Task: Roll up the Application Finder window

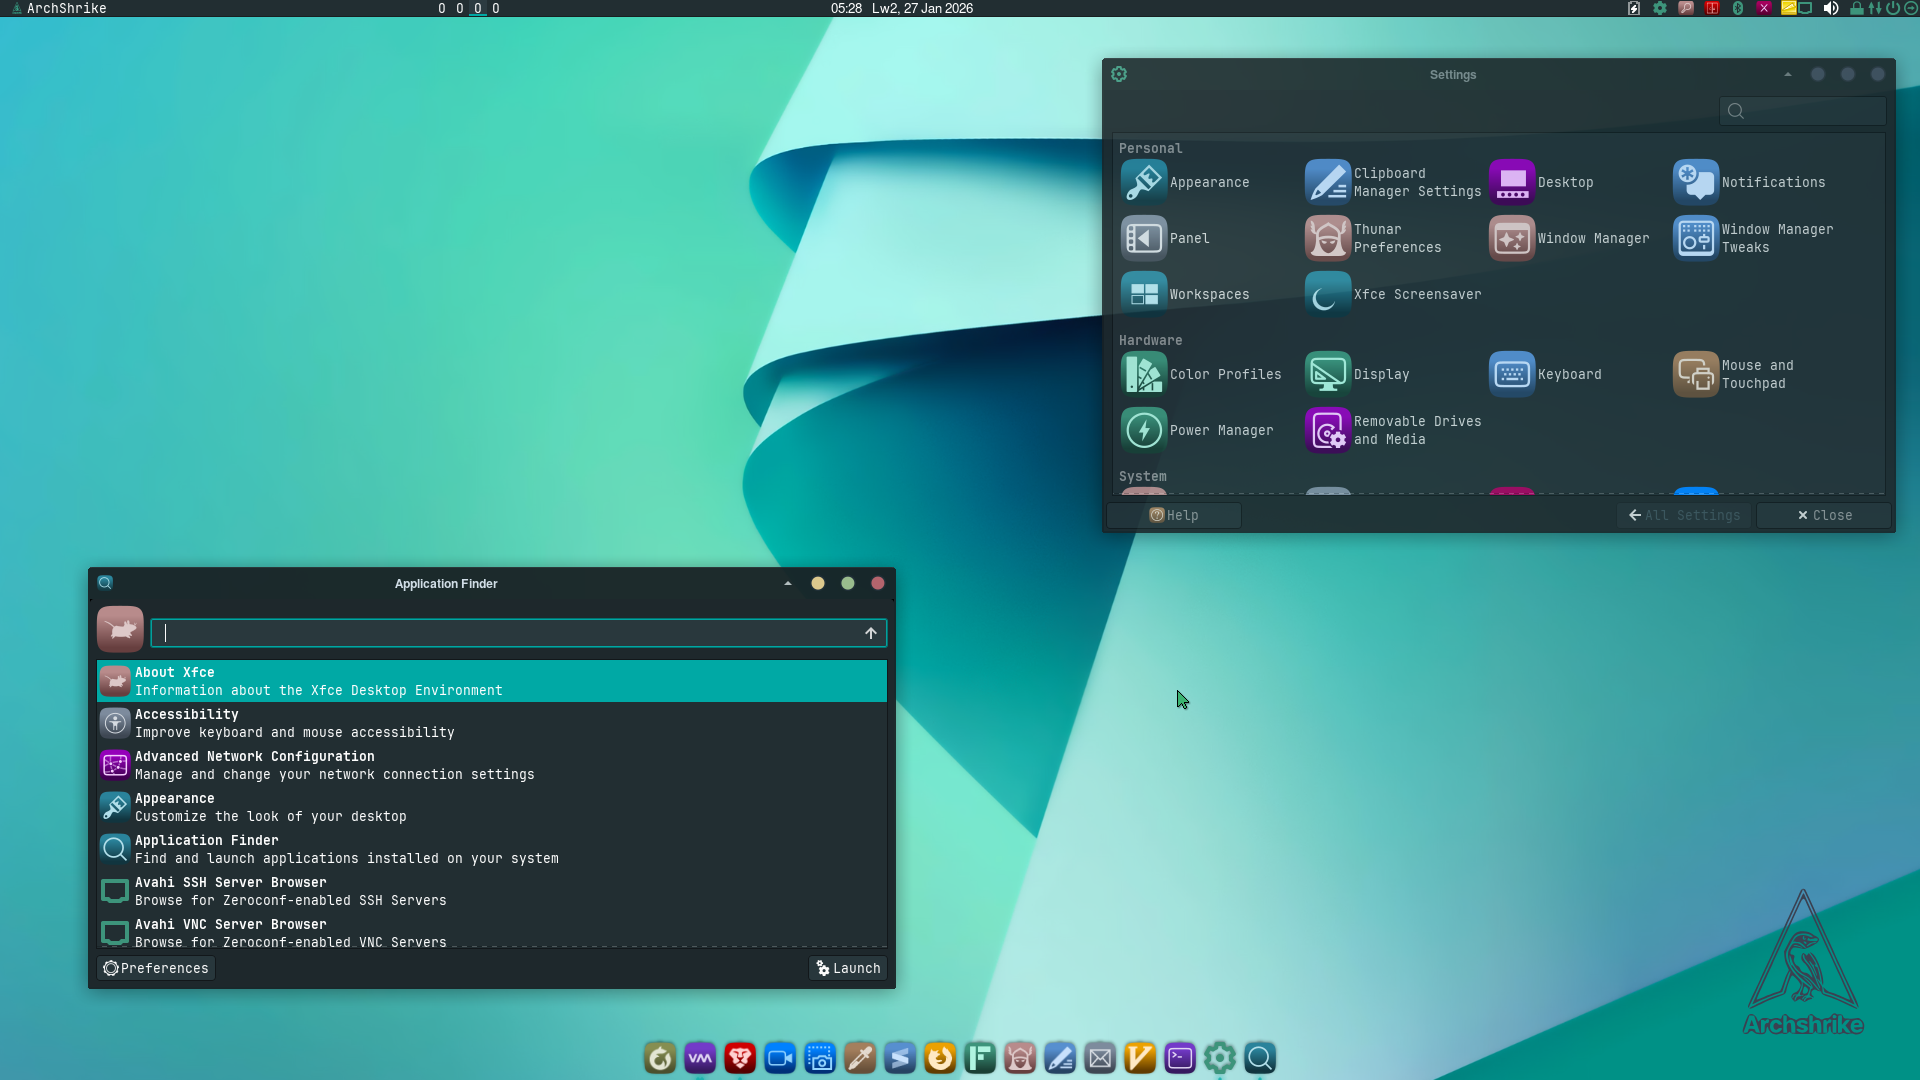Action: coord(788,583)
